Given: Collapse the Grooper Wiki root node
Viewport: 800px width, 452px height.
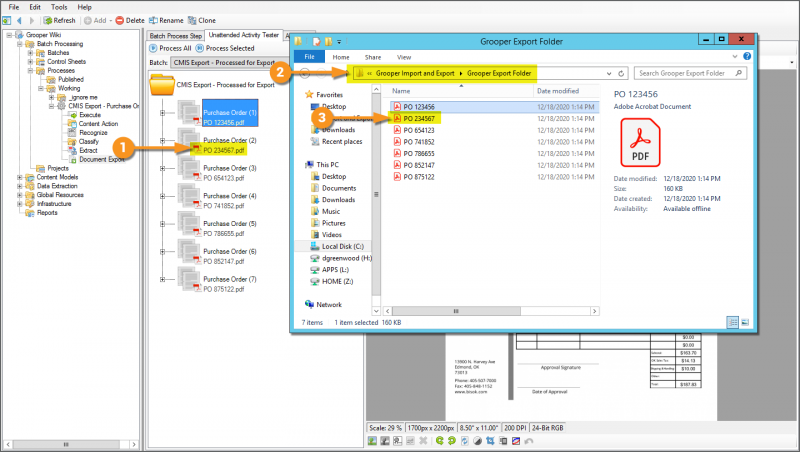Looking at the screenshot, I should (x=9, y=35).
